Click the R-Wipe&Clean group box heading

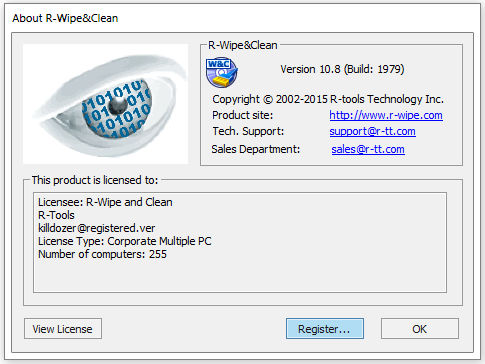click(x=243, y=45)
